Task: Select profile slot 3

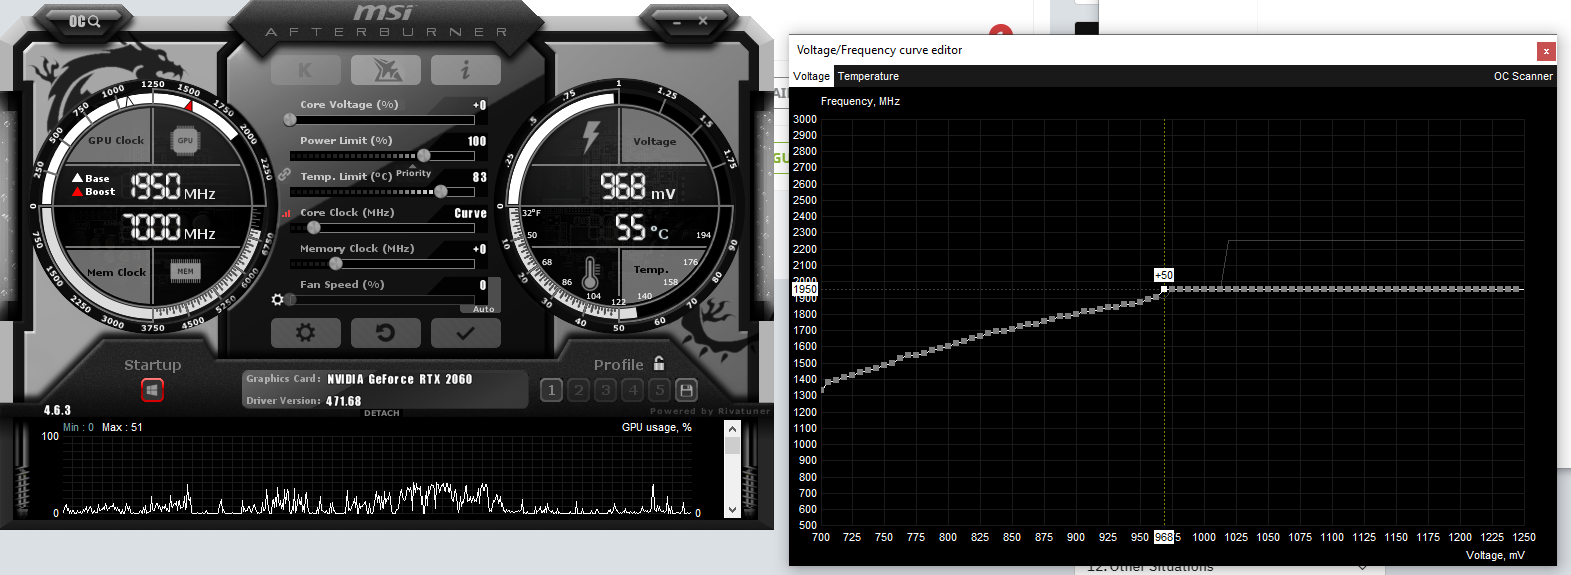Action: click(605, 390)
